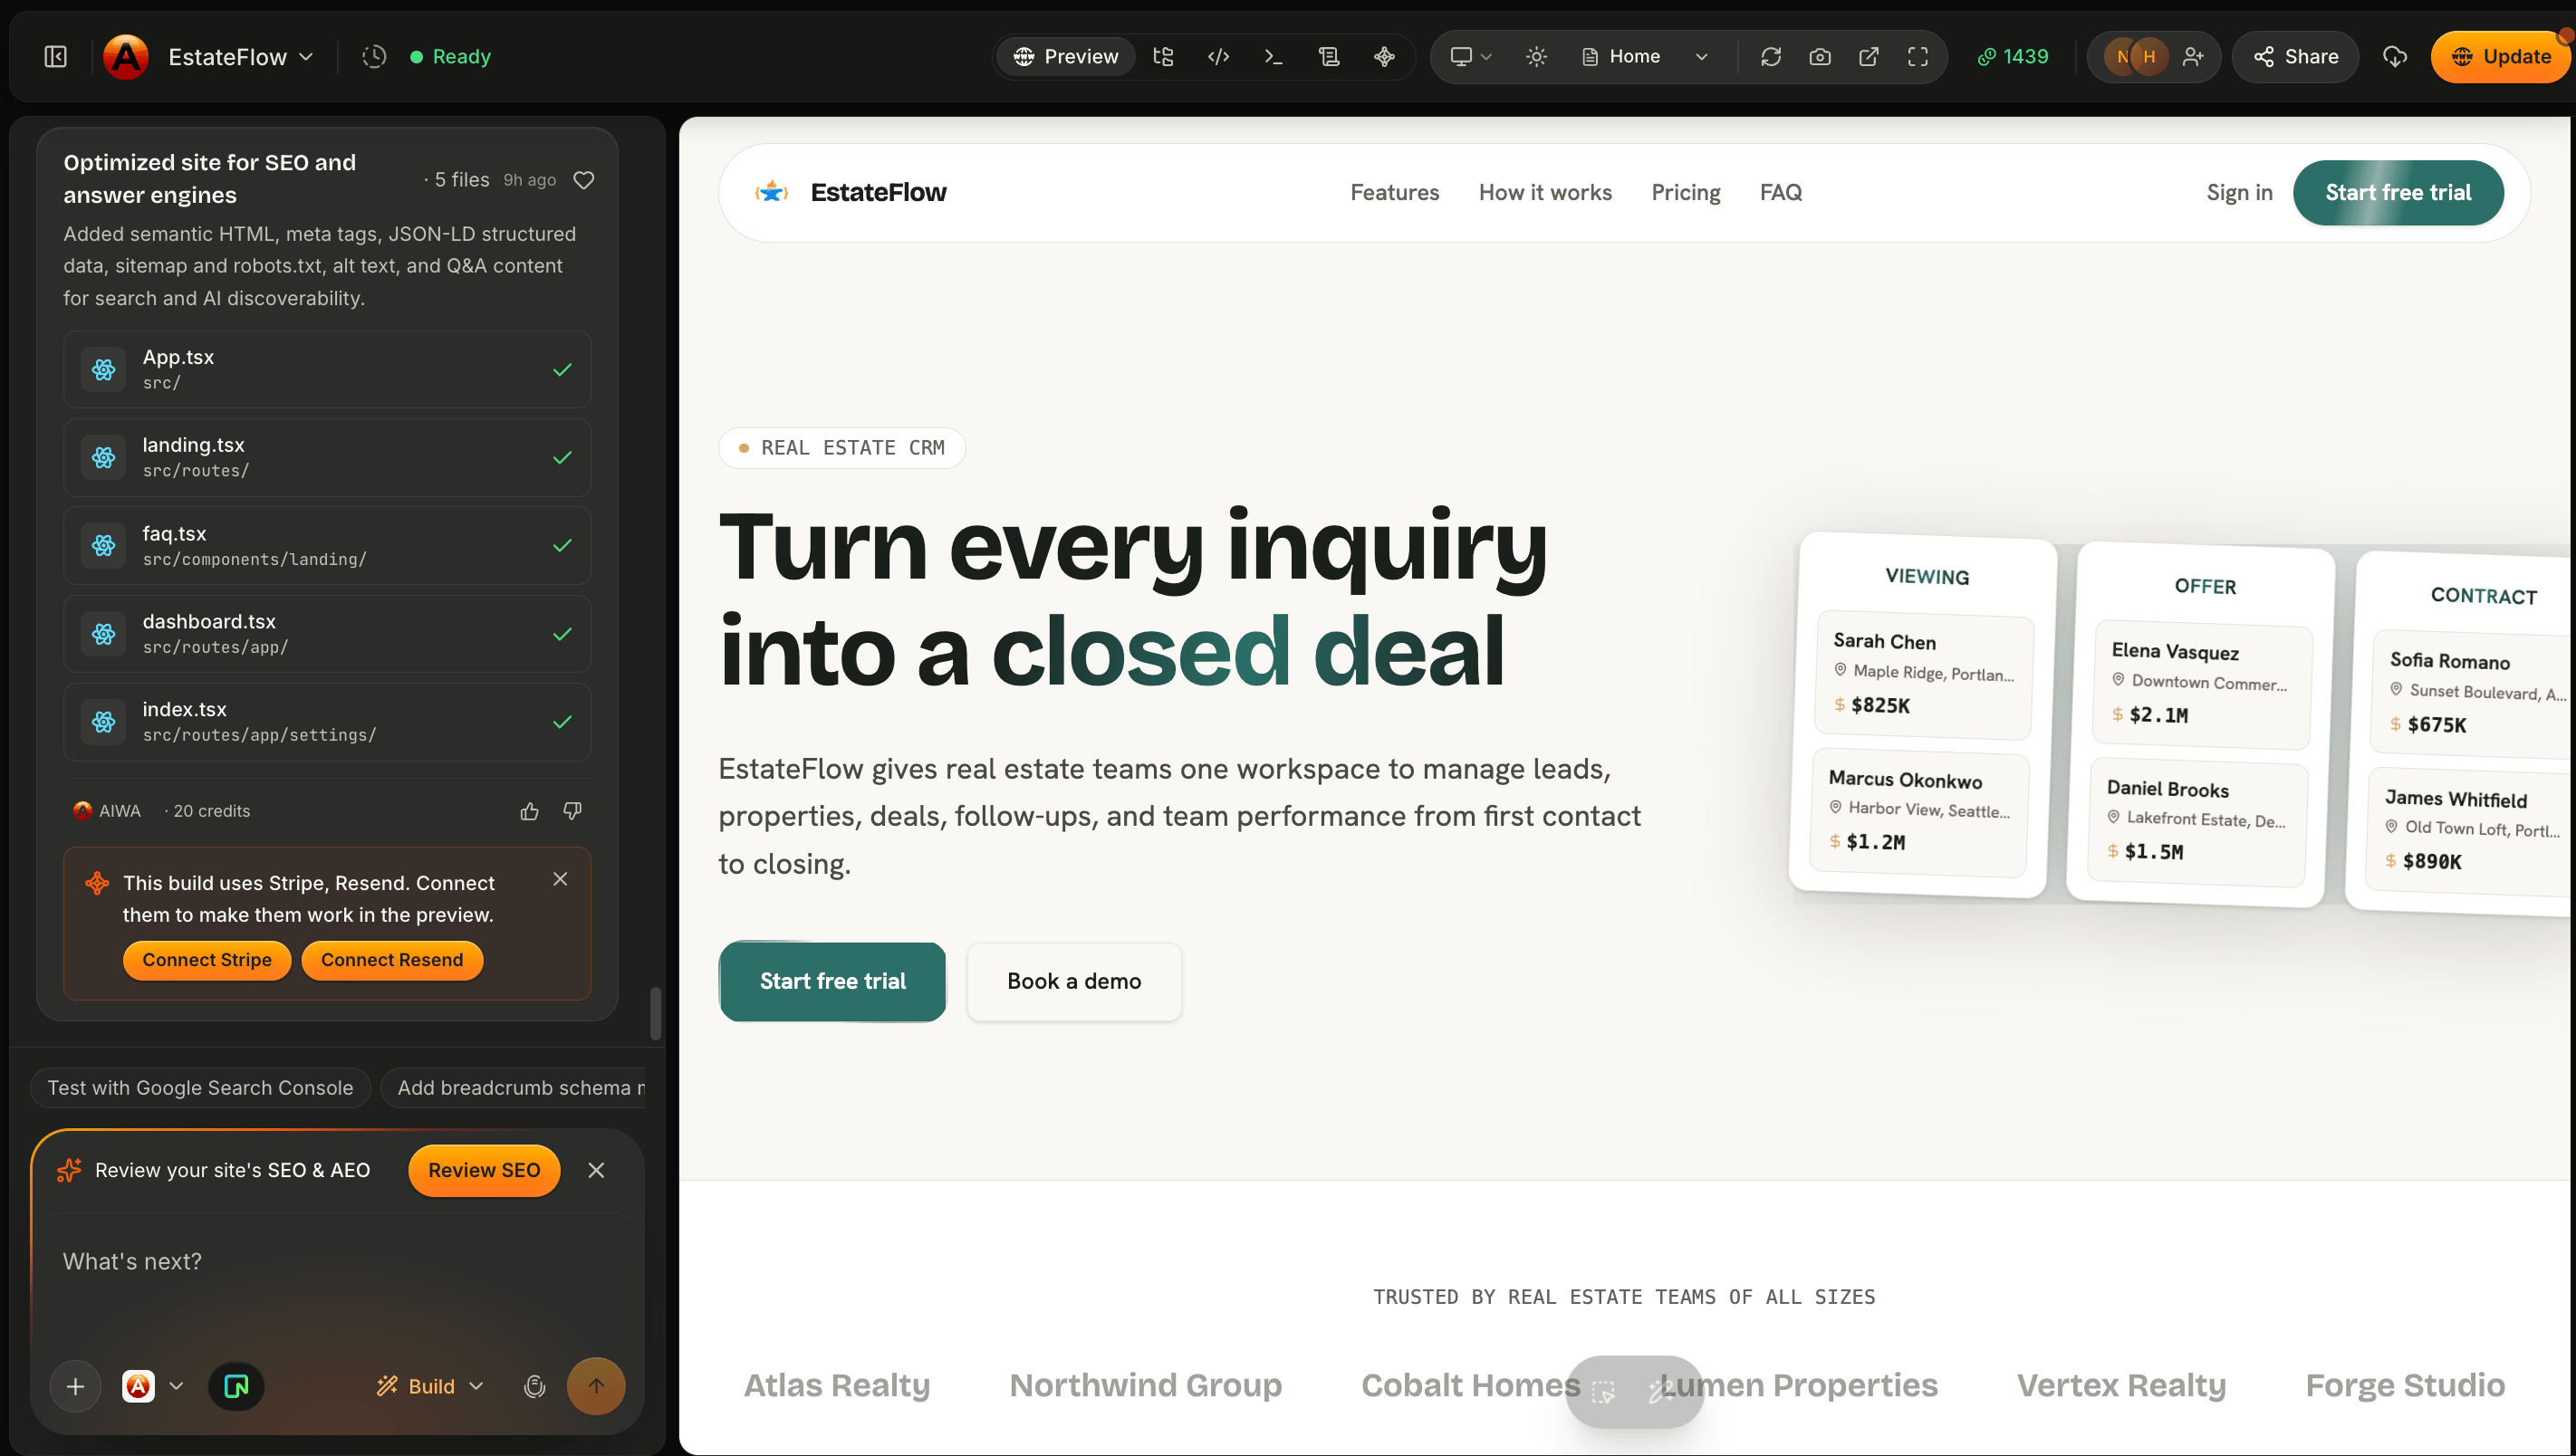The width and height of the screenshot is (2576, 1456).
Task: Open version history clock icon
Action: [374, 57]
